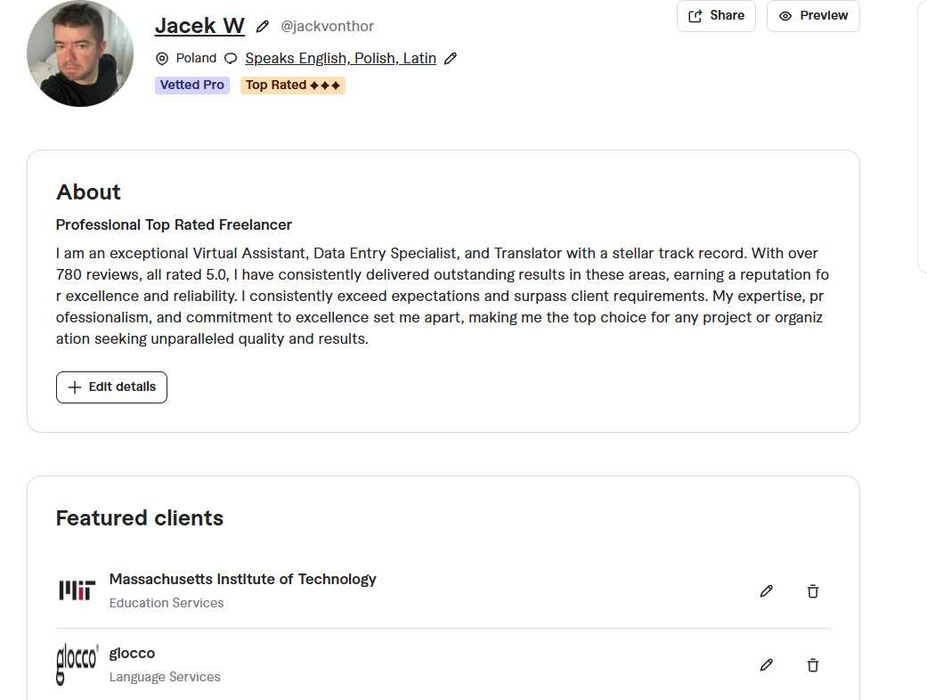This screenshot has height=700, width=927.
Task: Open Speaks English, Polish, Latin link
Action: click(340, 58)
